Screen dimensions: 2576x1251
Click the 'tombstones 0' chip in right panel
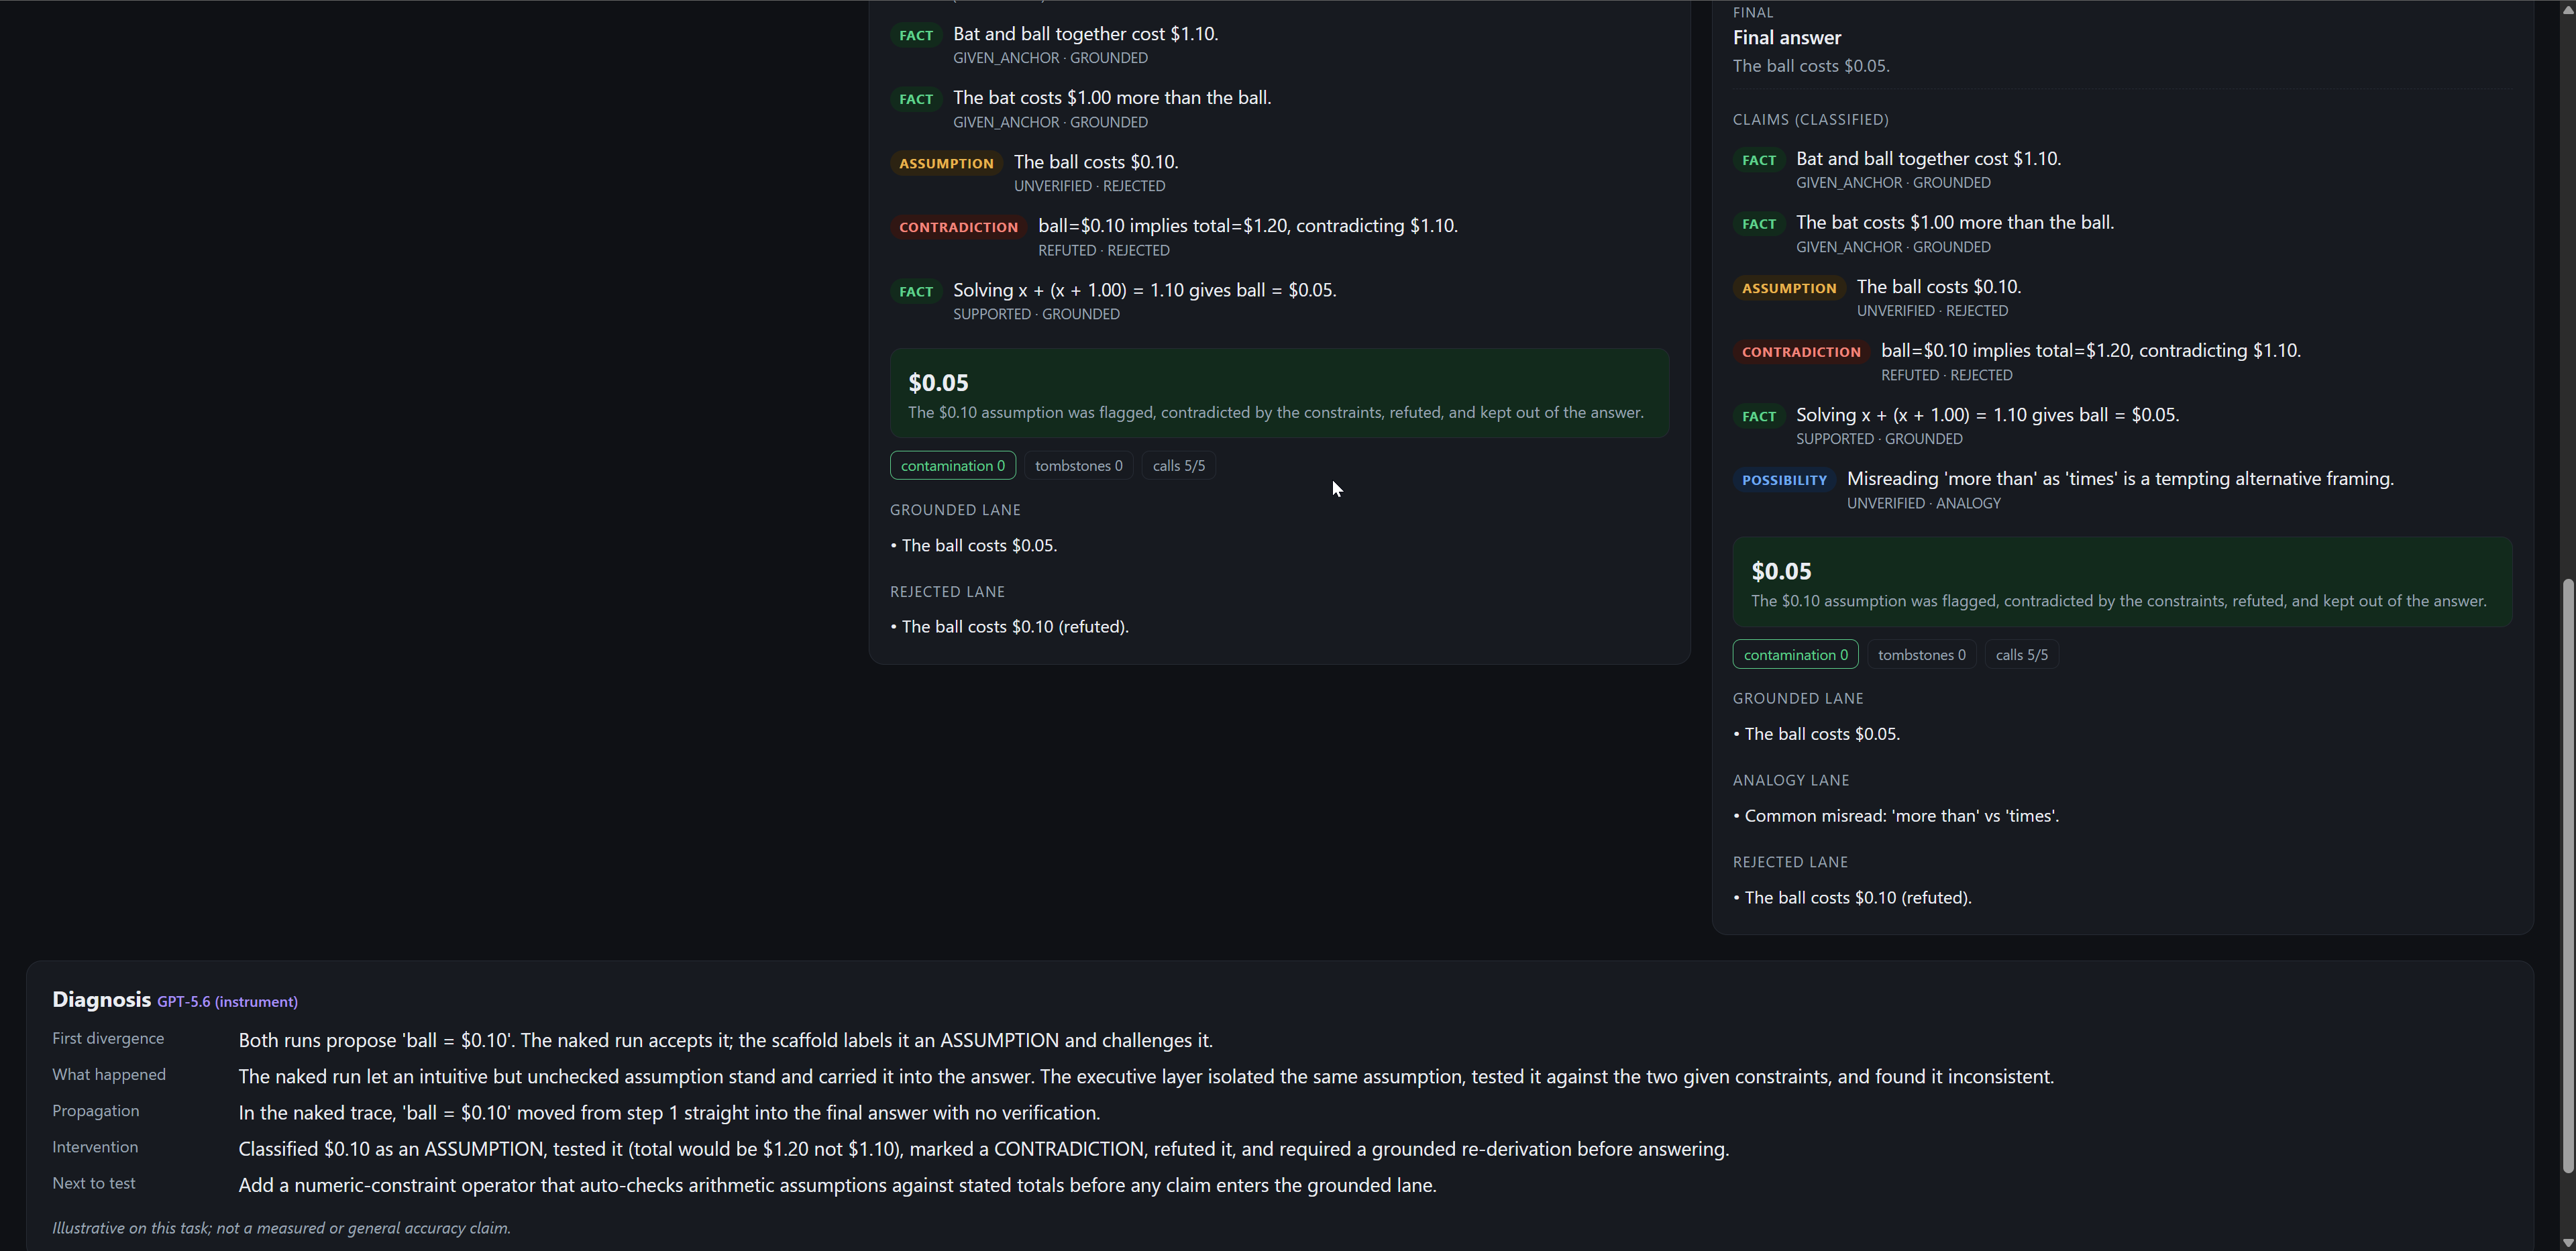(1921, 655)
